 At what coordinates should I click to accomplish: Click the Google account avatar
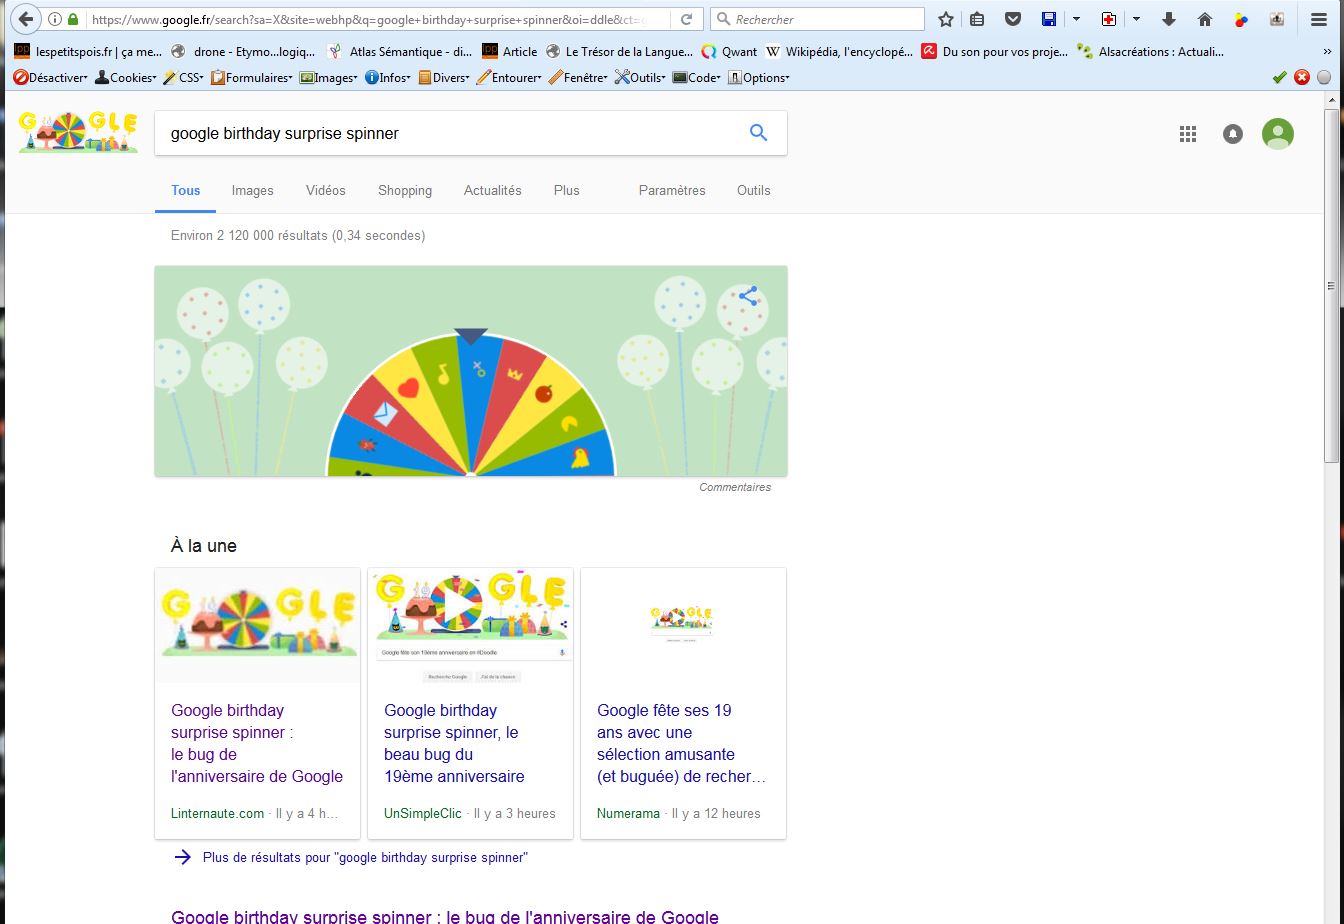[x=1277, y=134]
